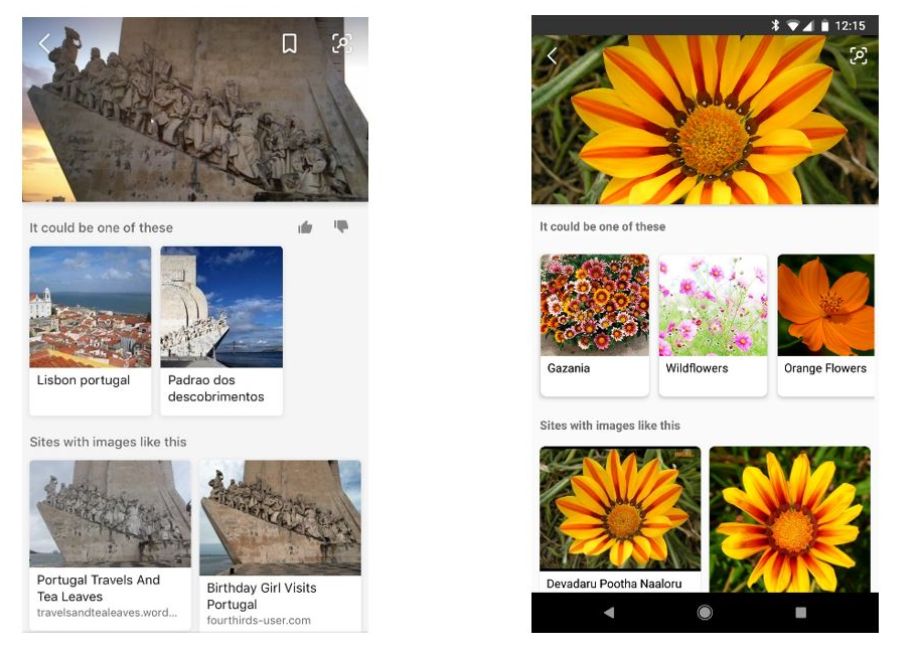Open the 'Devadaru Pootha Naaloru' image result
905x651 pixels.
tap(620, 515)
